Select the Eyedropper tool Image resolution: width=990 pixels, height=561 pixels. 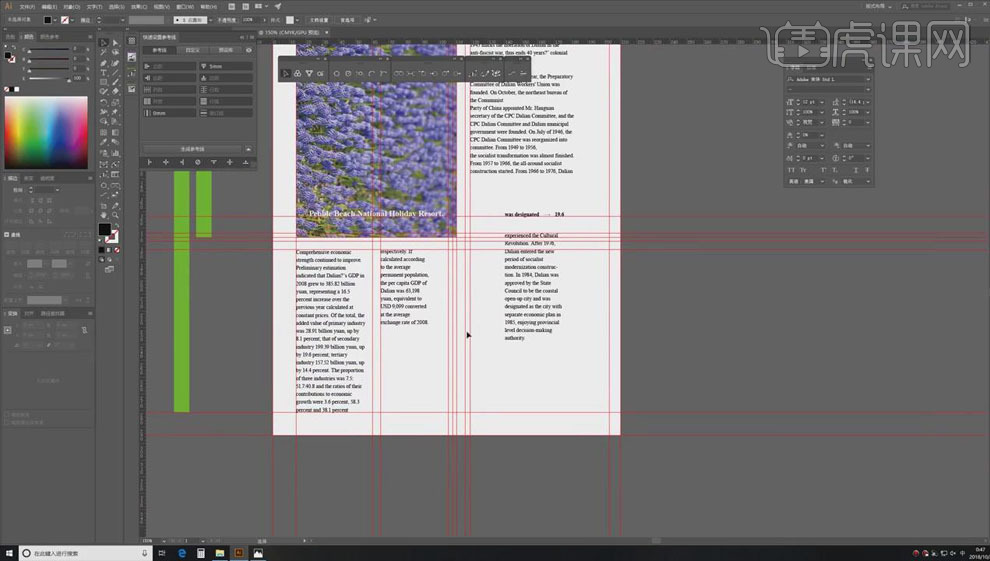pos(104,143)
